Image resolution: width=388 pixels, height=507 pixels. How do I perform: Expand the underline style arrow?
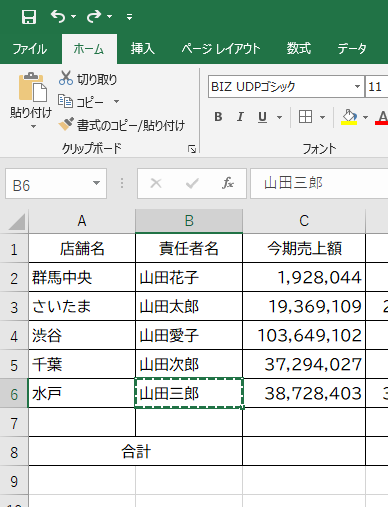279,117
